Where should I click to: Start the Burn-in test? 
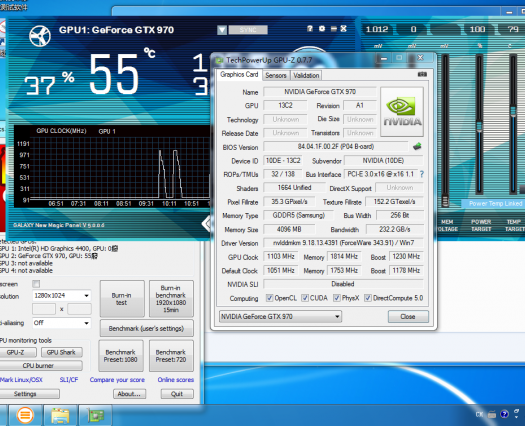[122, 299]
